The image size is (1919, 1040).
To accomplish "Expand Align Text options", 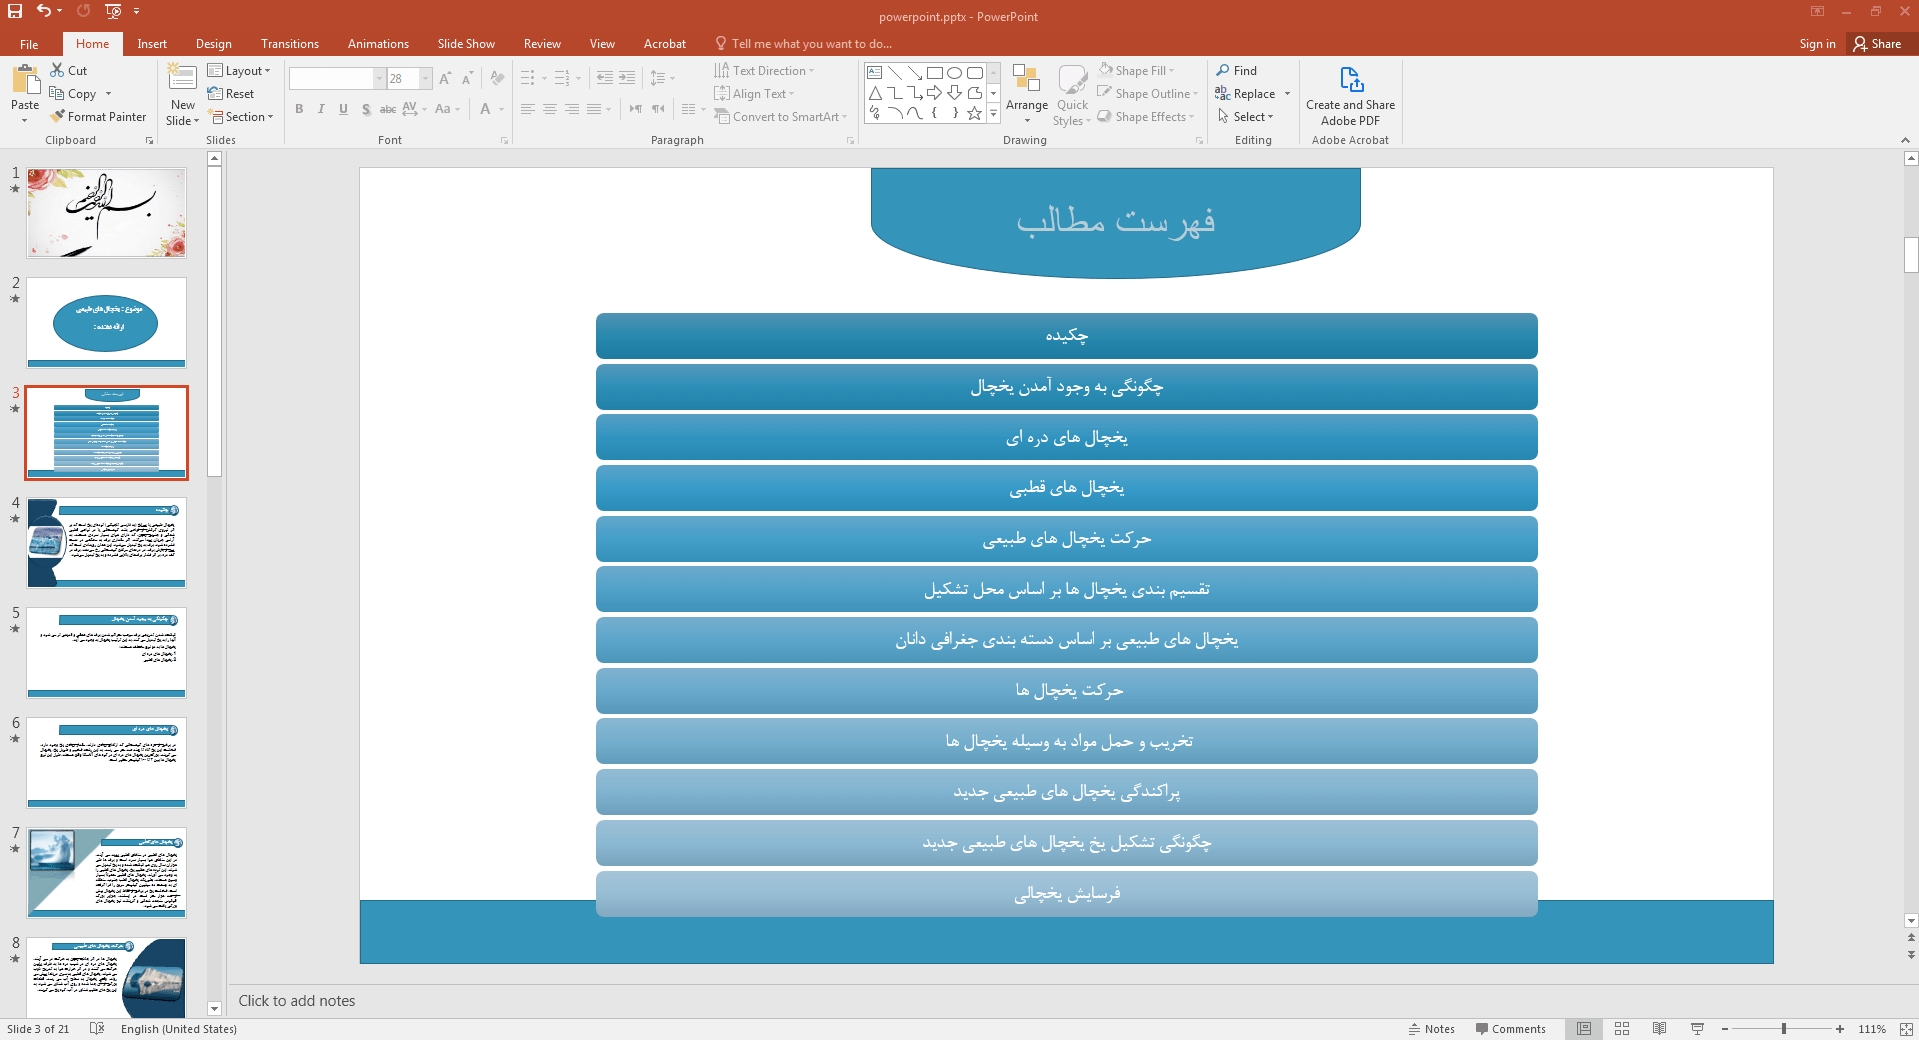I will tap(755, 93).
